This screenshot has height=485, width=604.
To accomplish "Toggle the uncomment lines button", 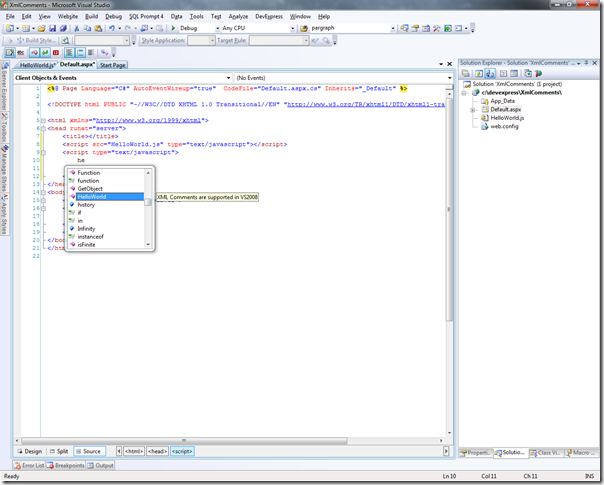I will tap(80, 52).
